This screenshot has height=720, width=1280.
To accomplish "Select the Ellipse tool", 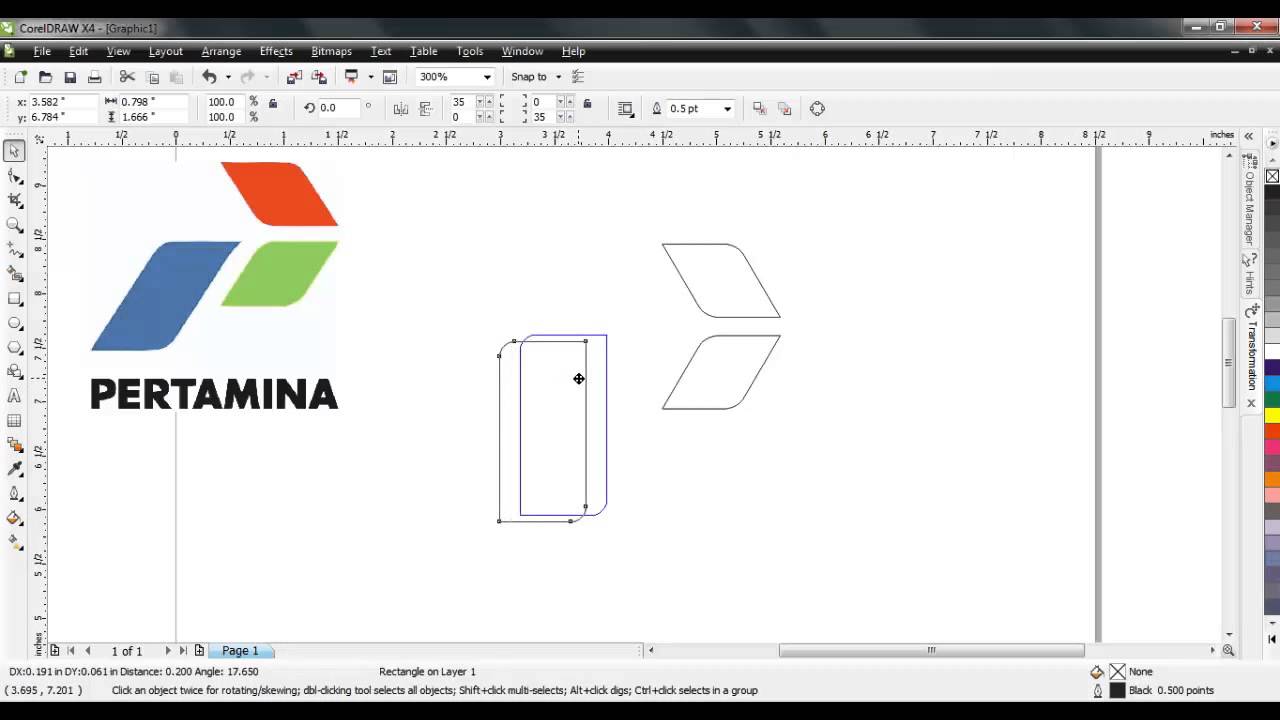I will pyautogui.click(x=14, y=322).
